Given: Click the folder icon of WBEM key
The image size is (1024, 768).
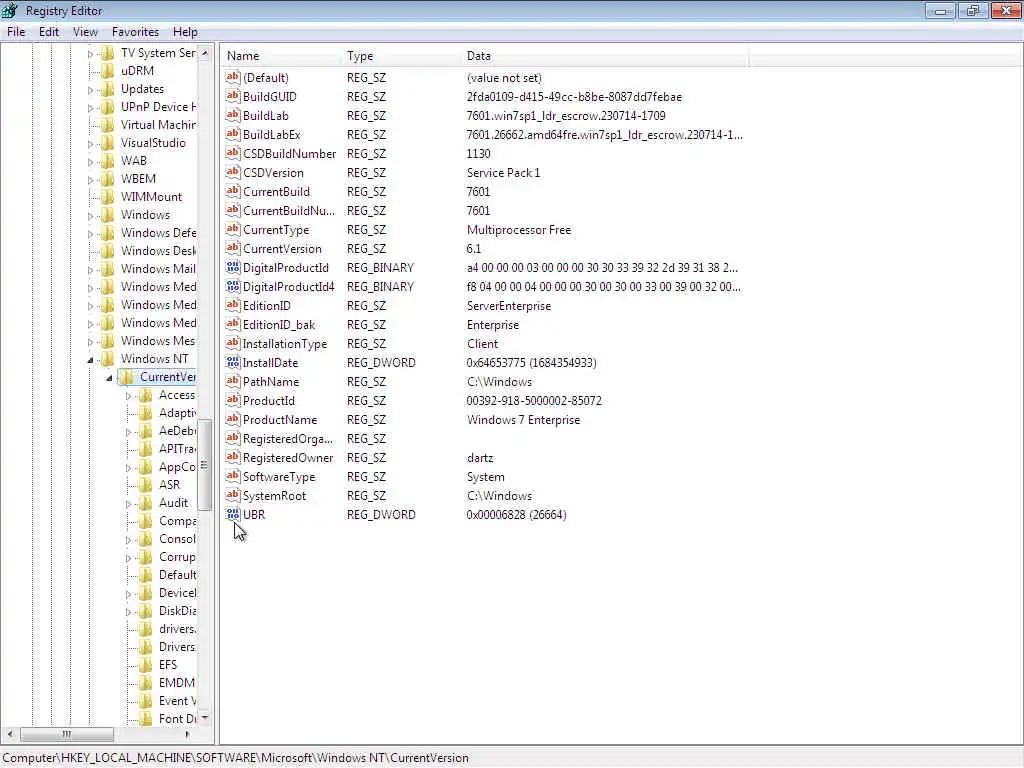Looking at the screenshot, I should (108, 178).
